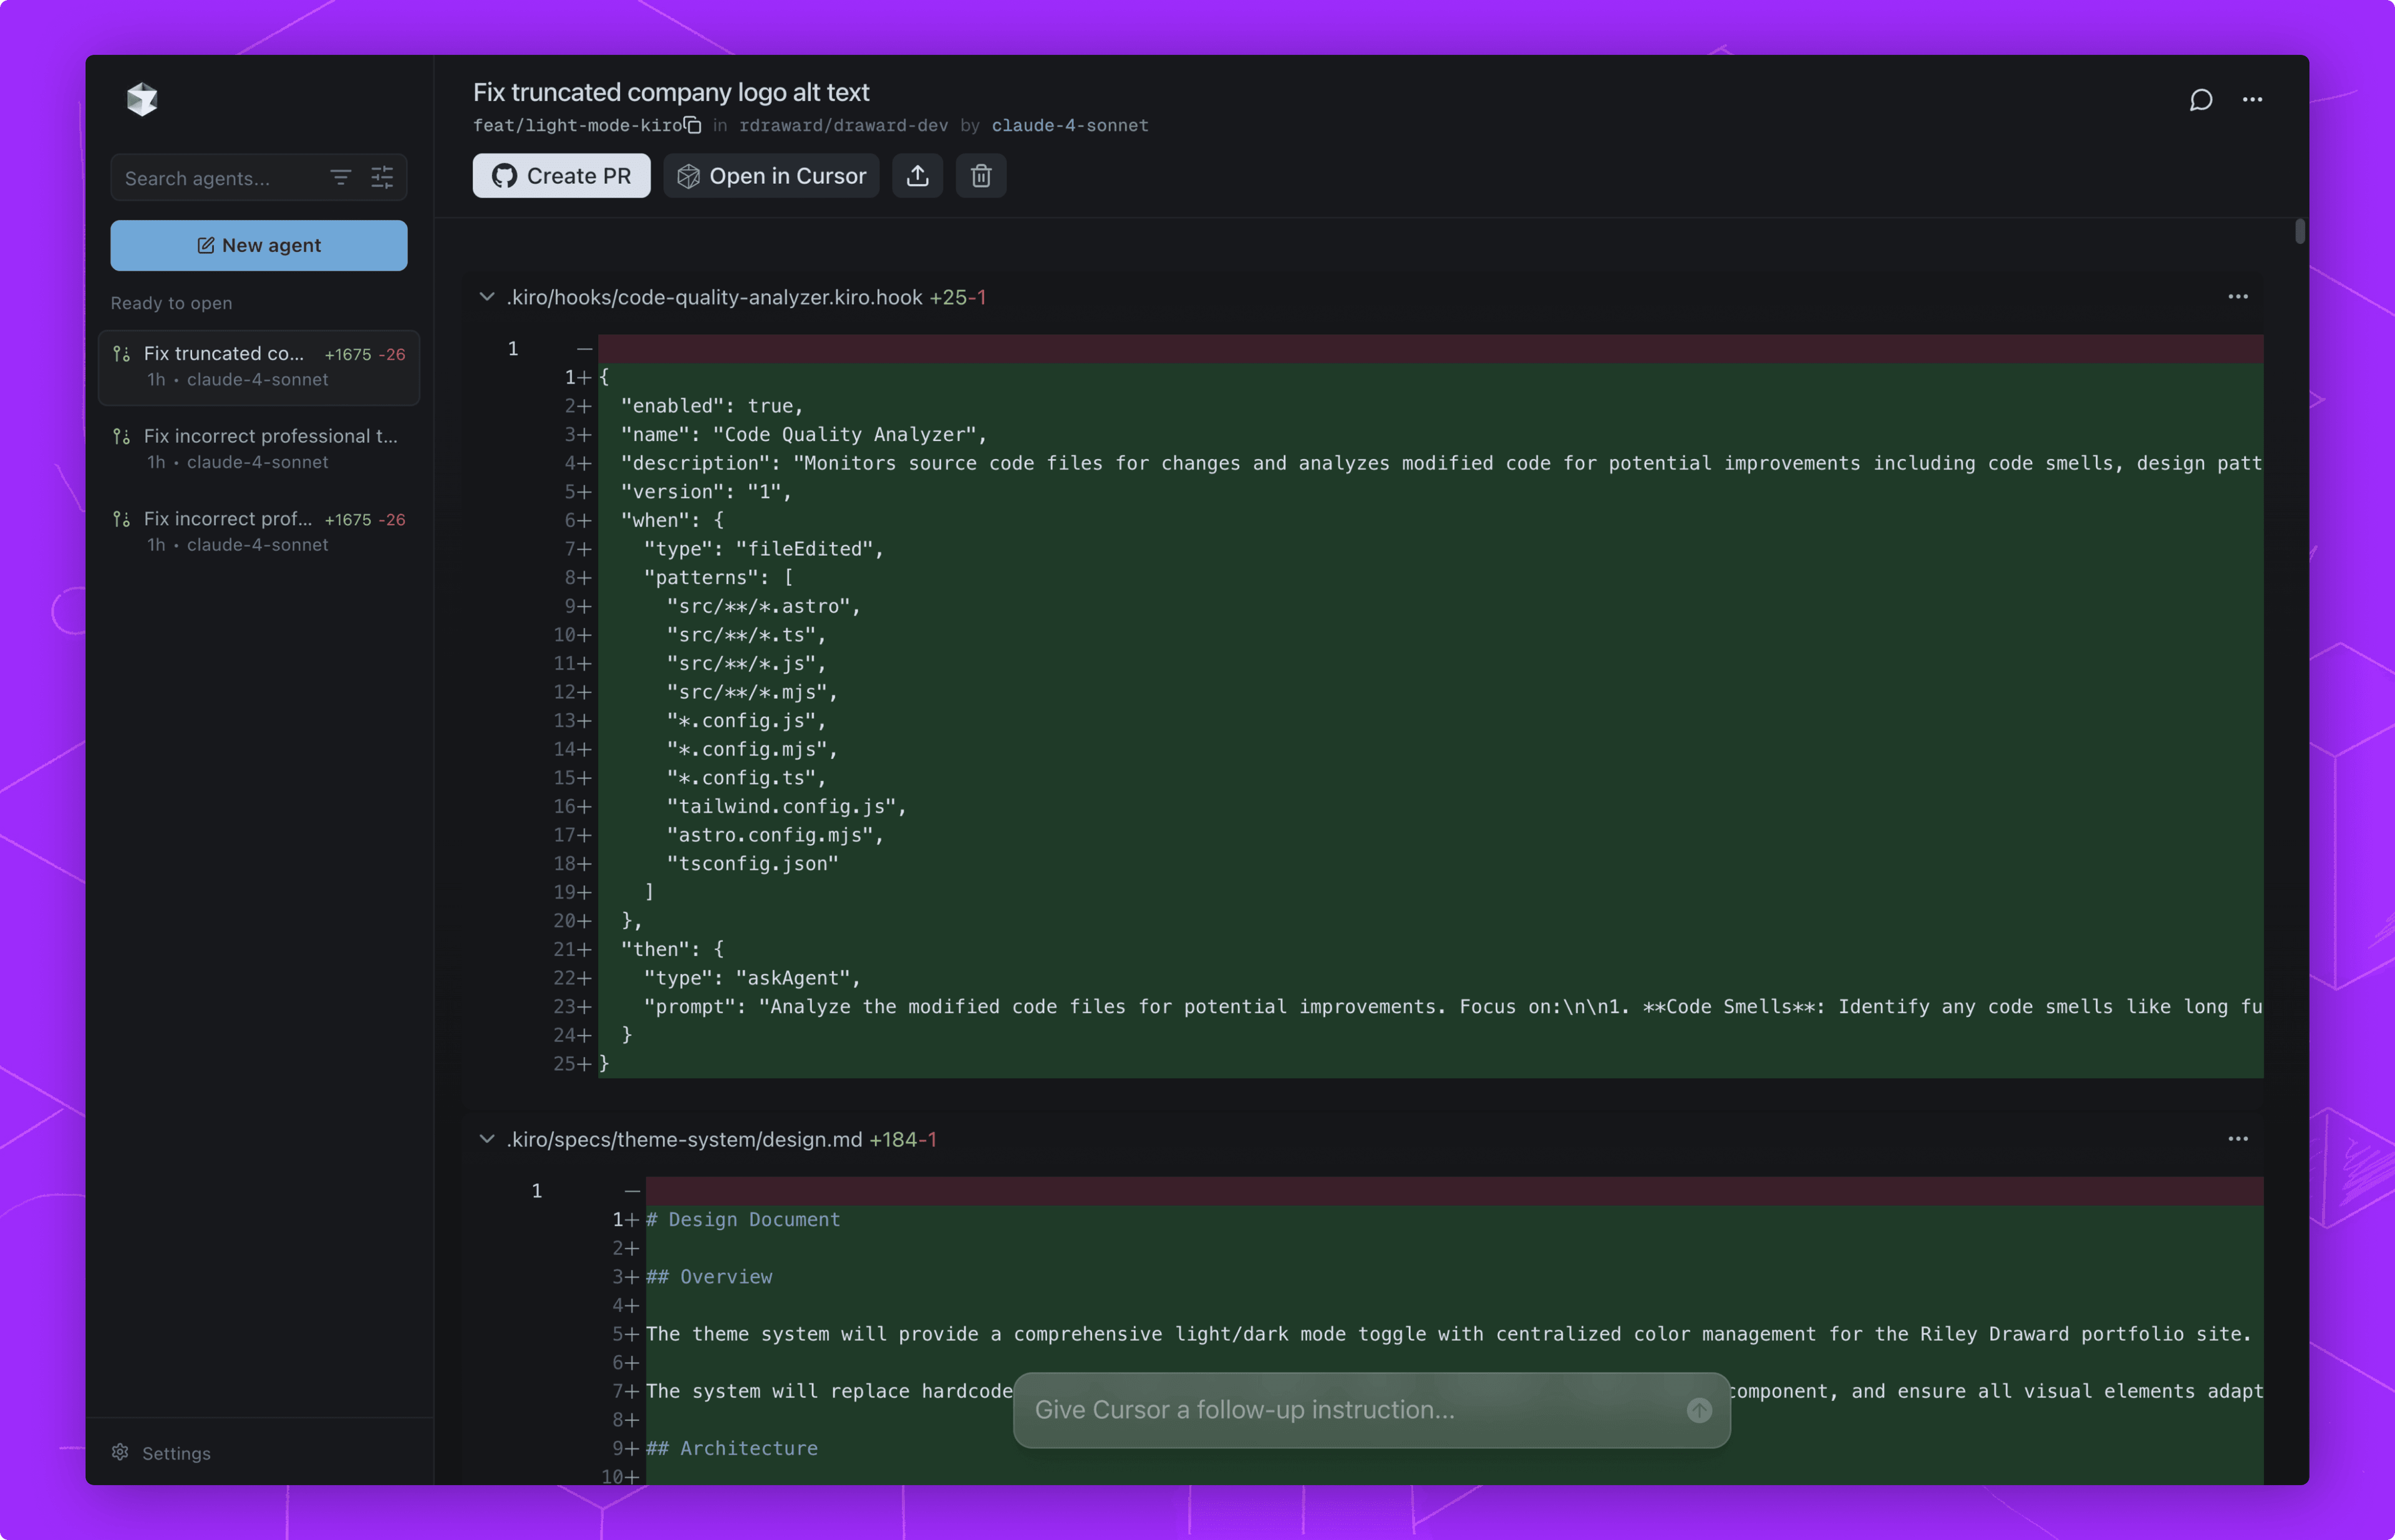Click Create PR button
2395x1540 pixels.
tap(561, 176)
